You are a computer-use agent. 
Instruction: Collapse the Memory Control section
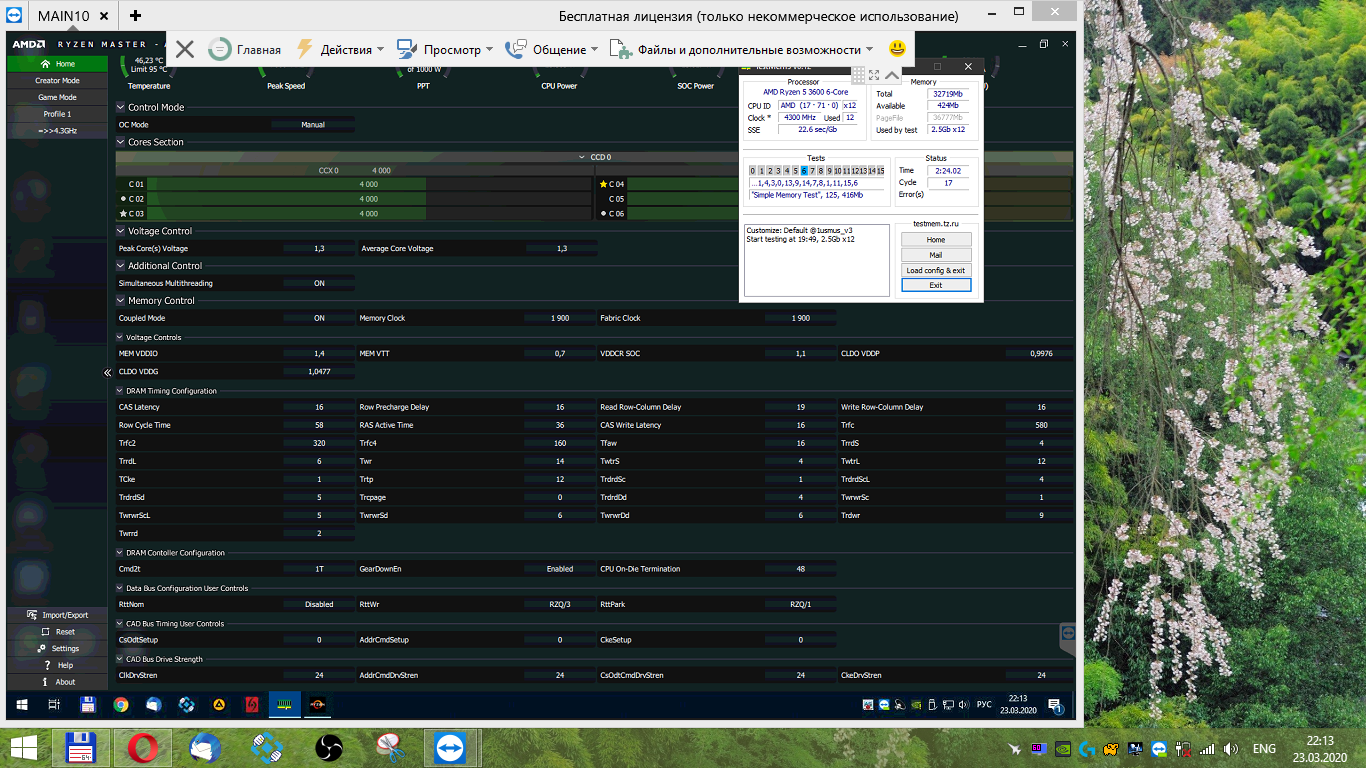coord(121,300)
